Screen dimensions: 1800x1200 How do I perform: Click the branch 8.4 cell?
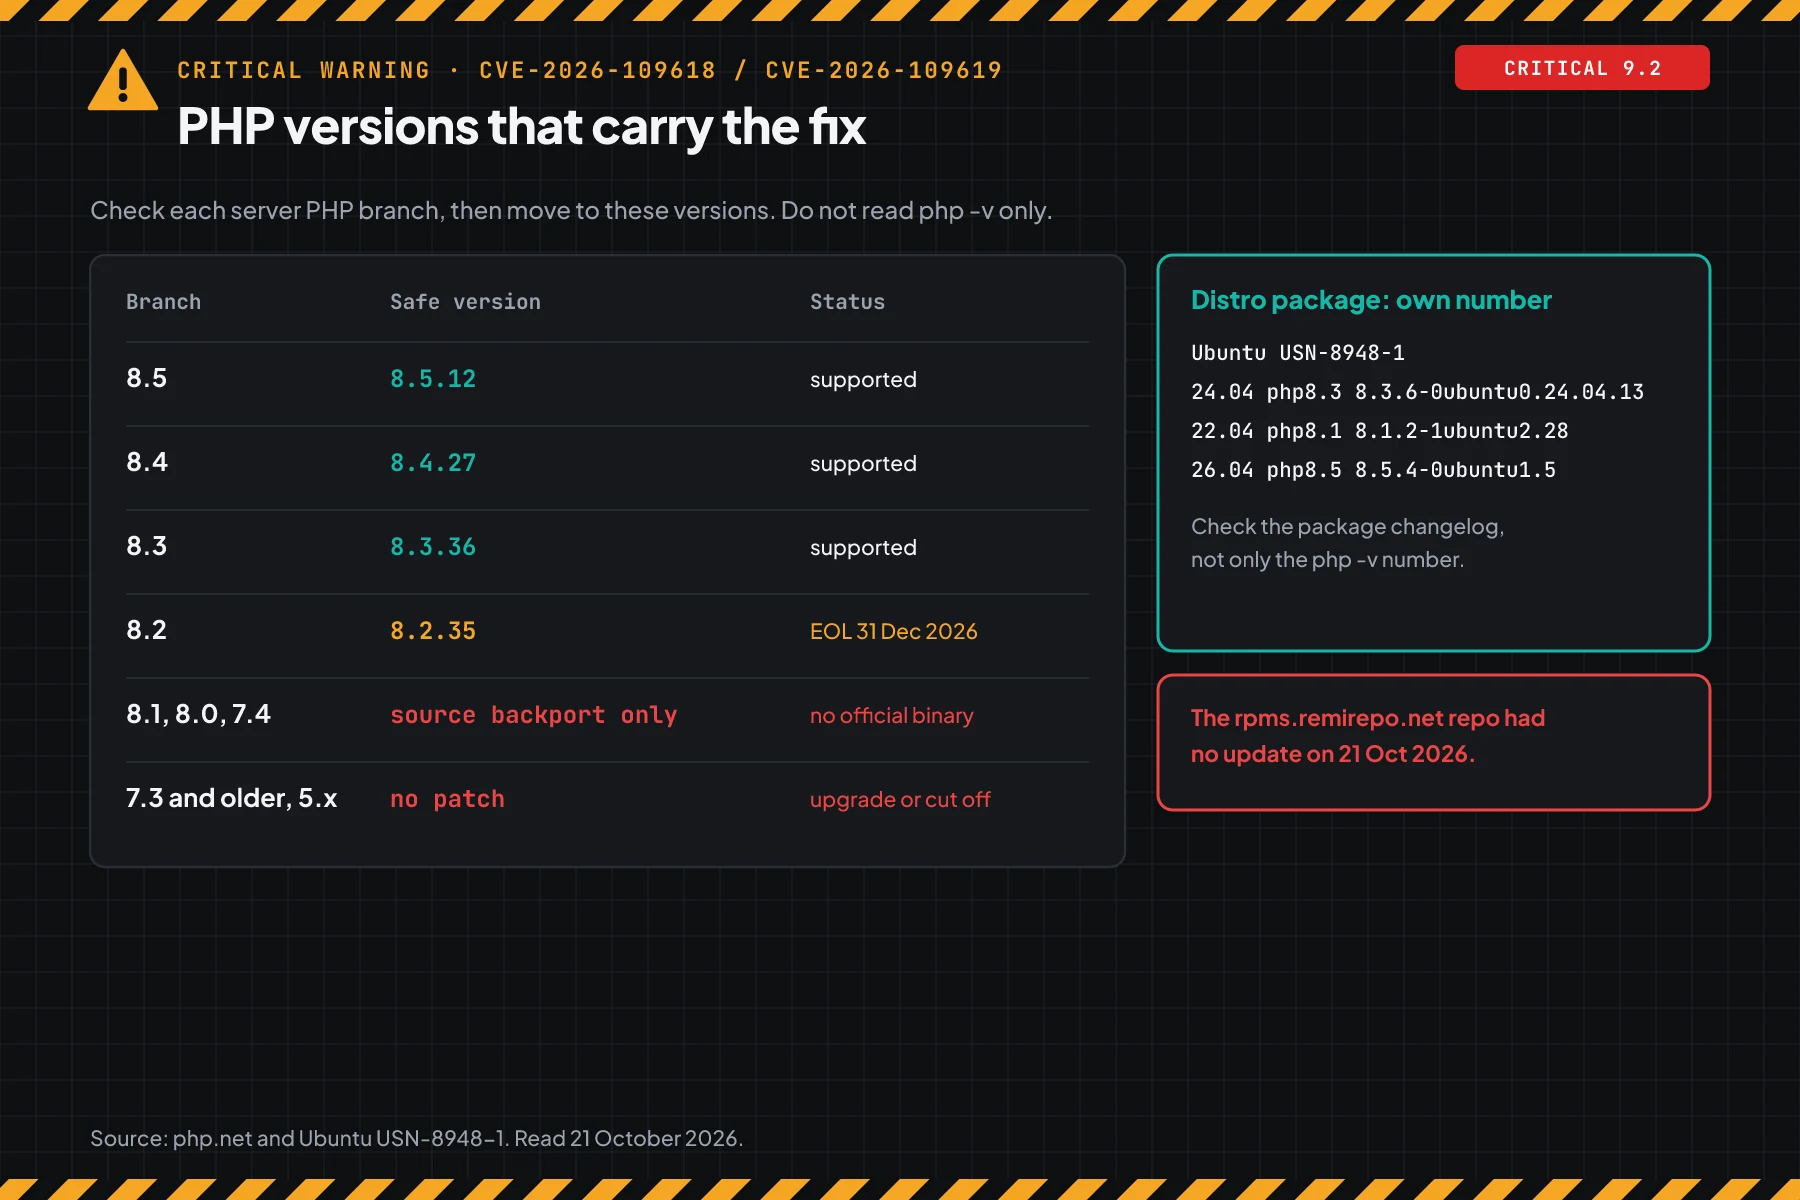147,462
